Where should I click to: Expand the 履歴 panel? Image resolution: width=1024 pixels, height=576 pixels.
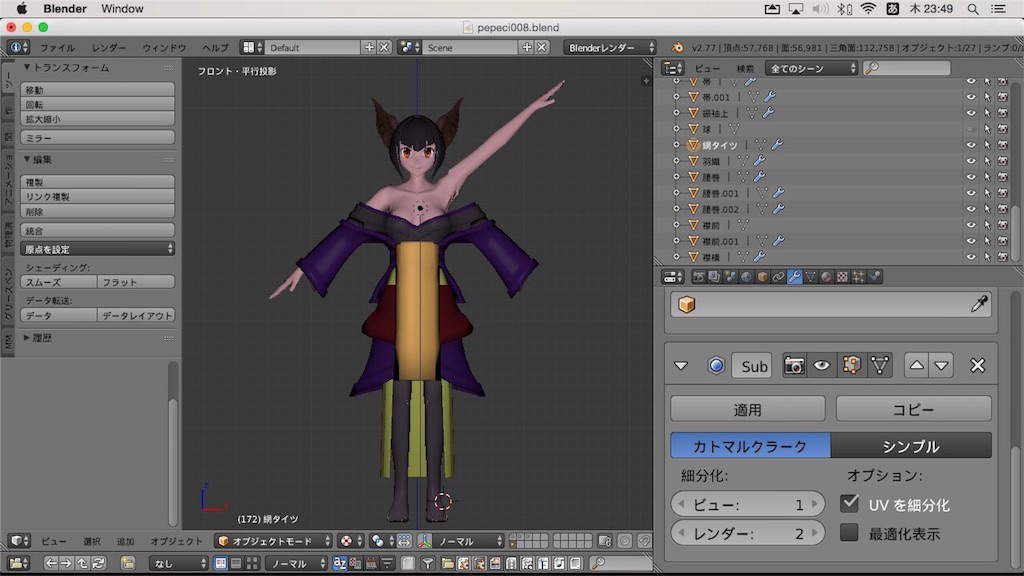pyautogui.click(x=27, y=338)
